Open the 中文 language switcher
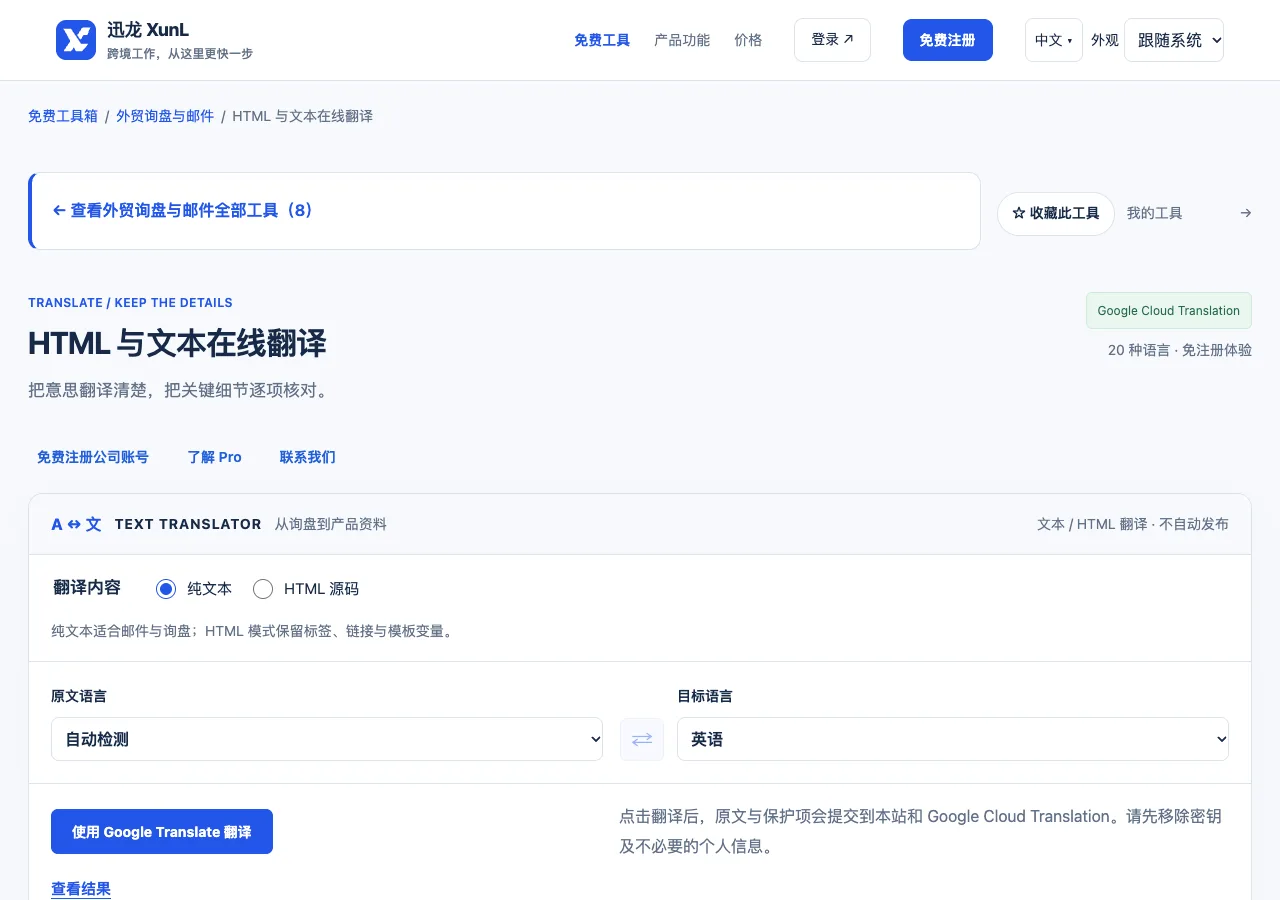1280x900 pixels. tap(1054, 40)
